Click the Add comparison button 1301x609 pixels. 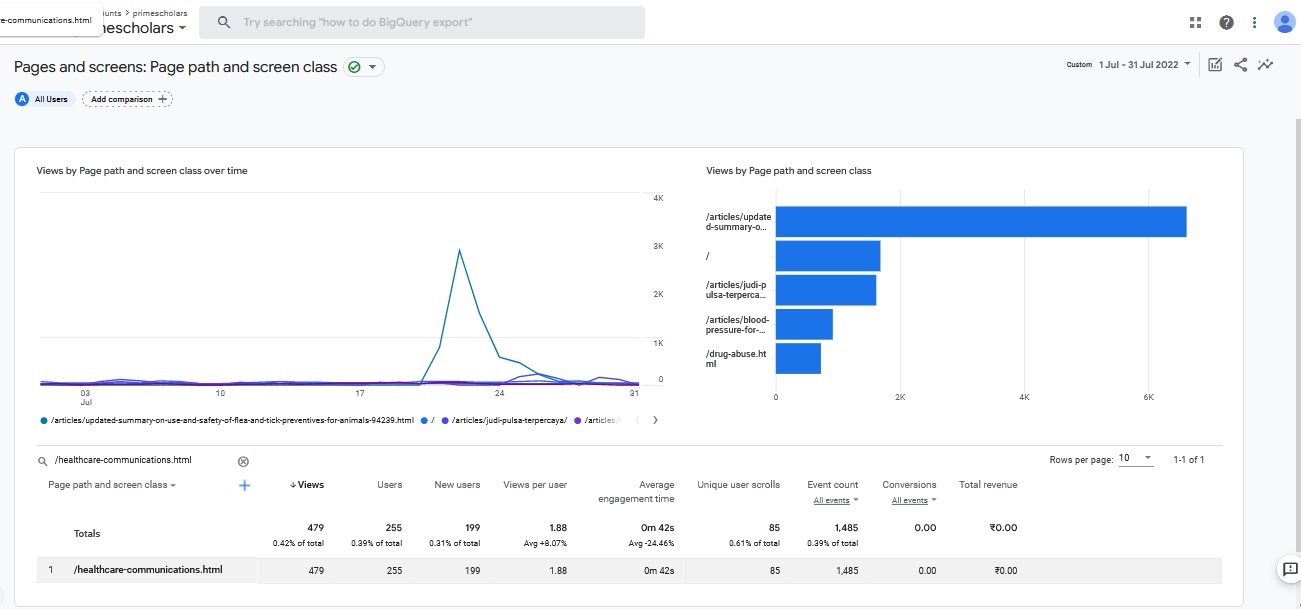tap(127, 99)
